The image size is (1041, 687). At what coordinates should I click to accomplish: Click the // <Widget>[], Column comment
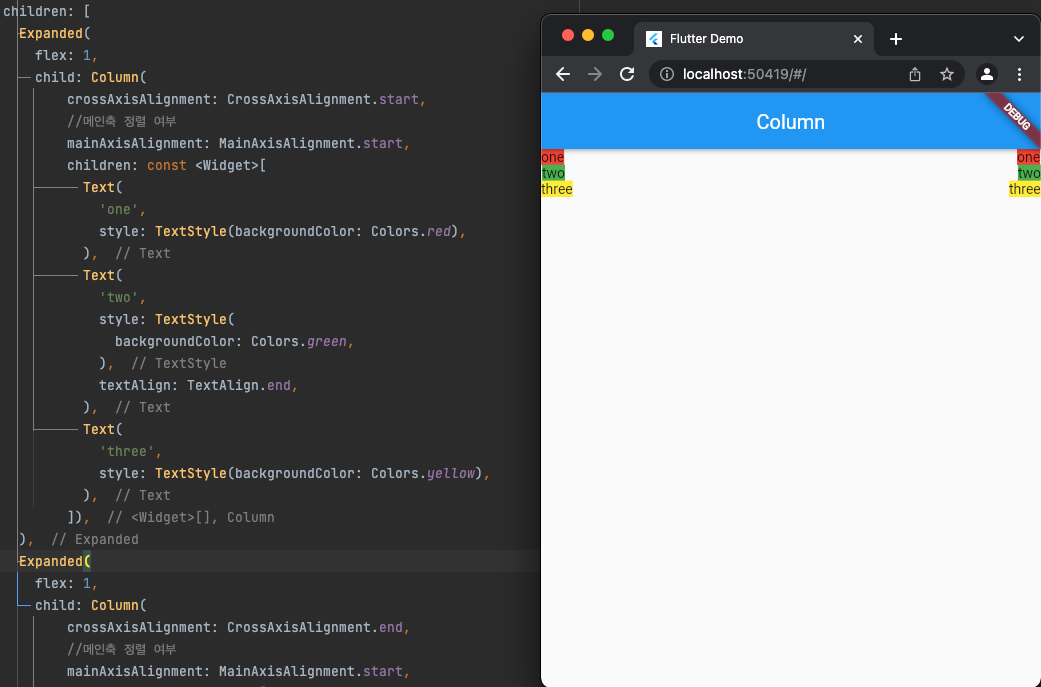pos(191,518)
